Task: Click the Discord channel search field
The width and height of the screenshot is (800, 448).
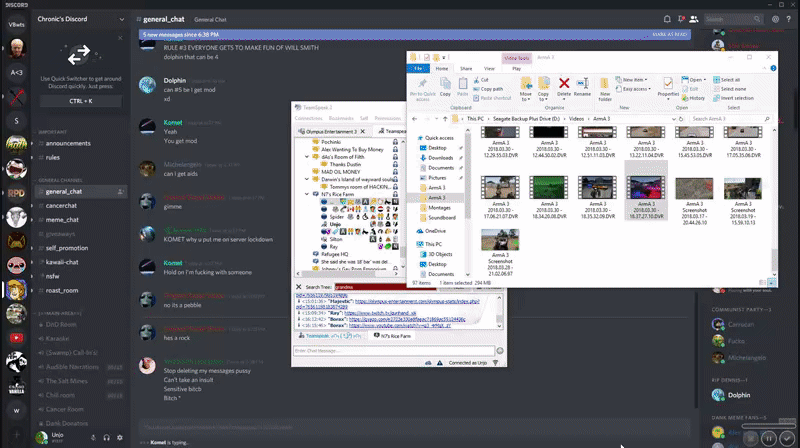Action: (x=733, y=19)
